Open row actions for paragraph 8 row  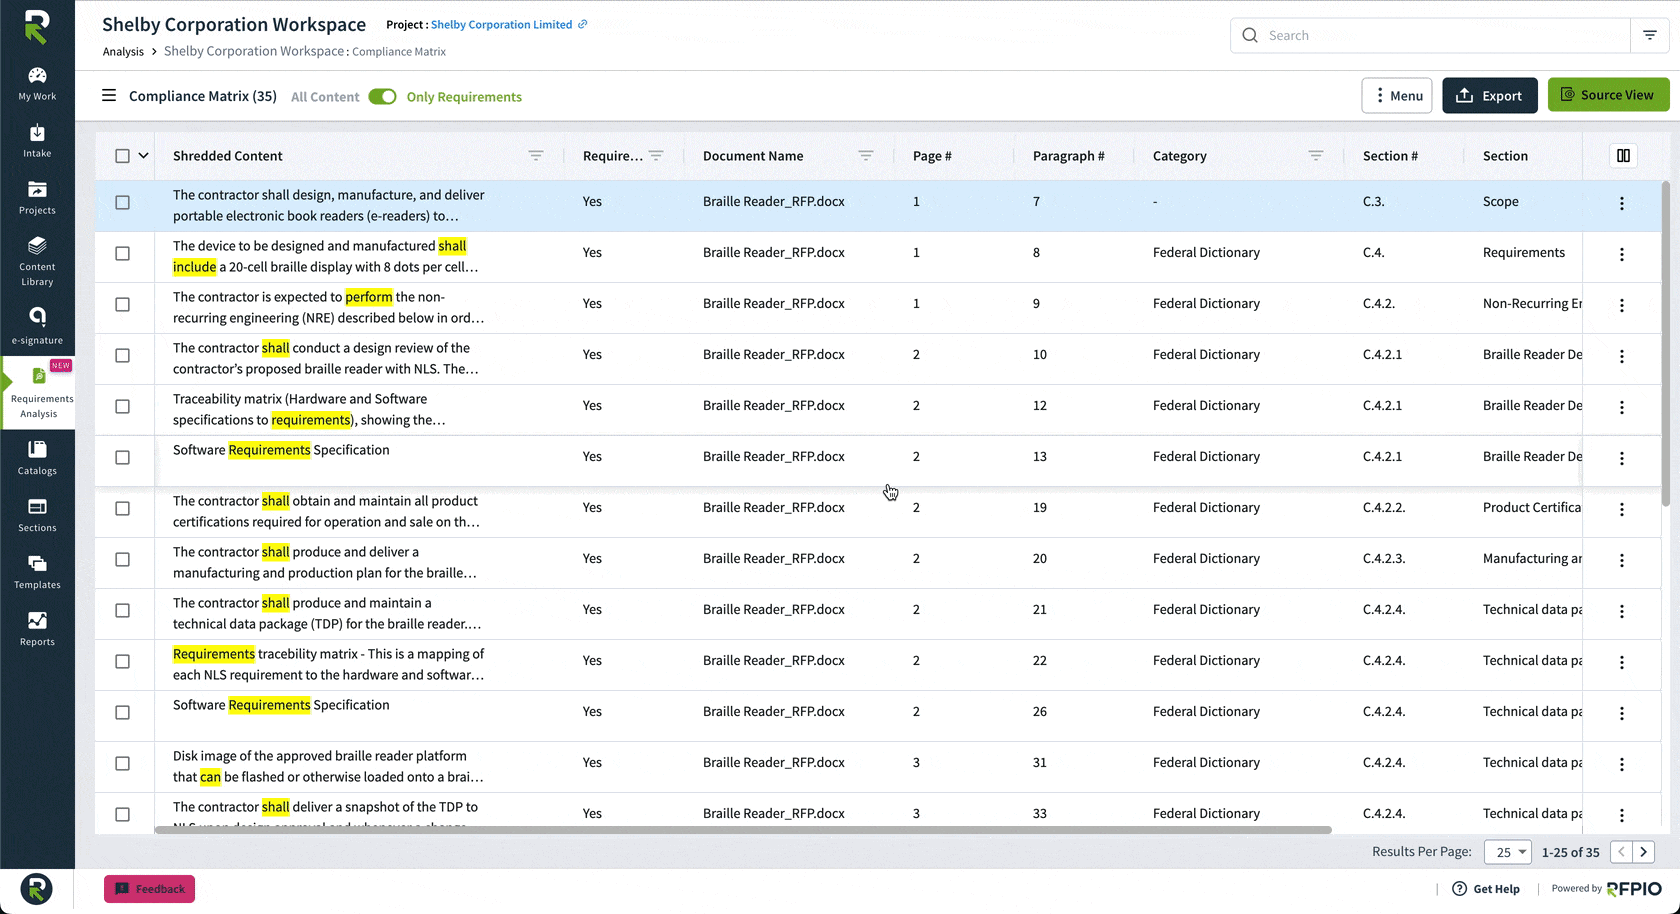click(x=1622, y=254)
